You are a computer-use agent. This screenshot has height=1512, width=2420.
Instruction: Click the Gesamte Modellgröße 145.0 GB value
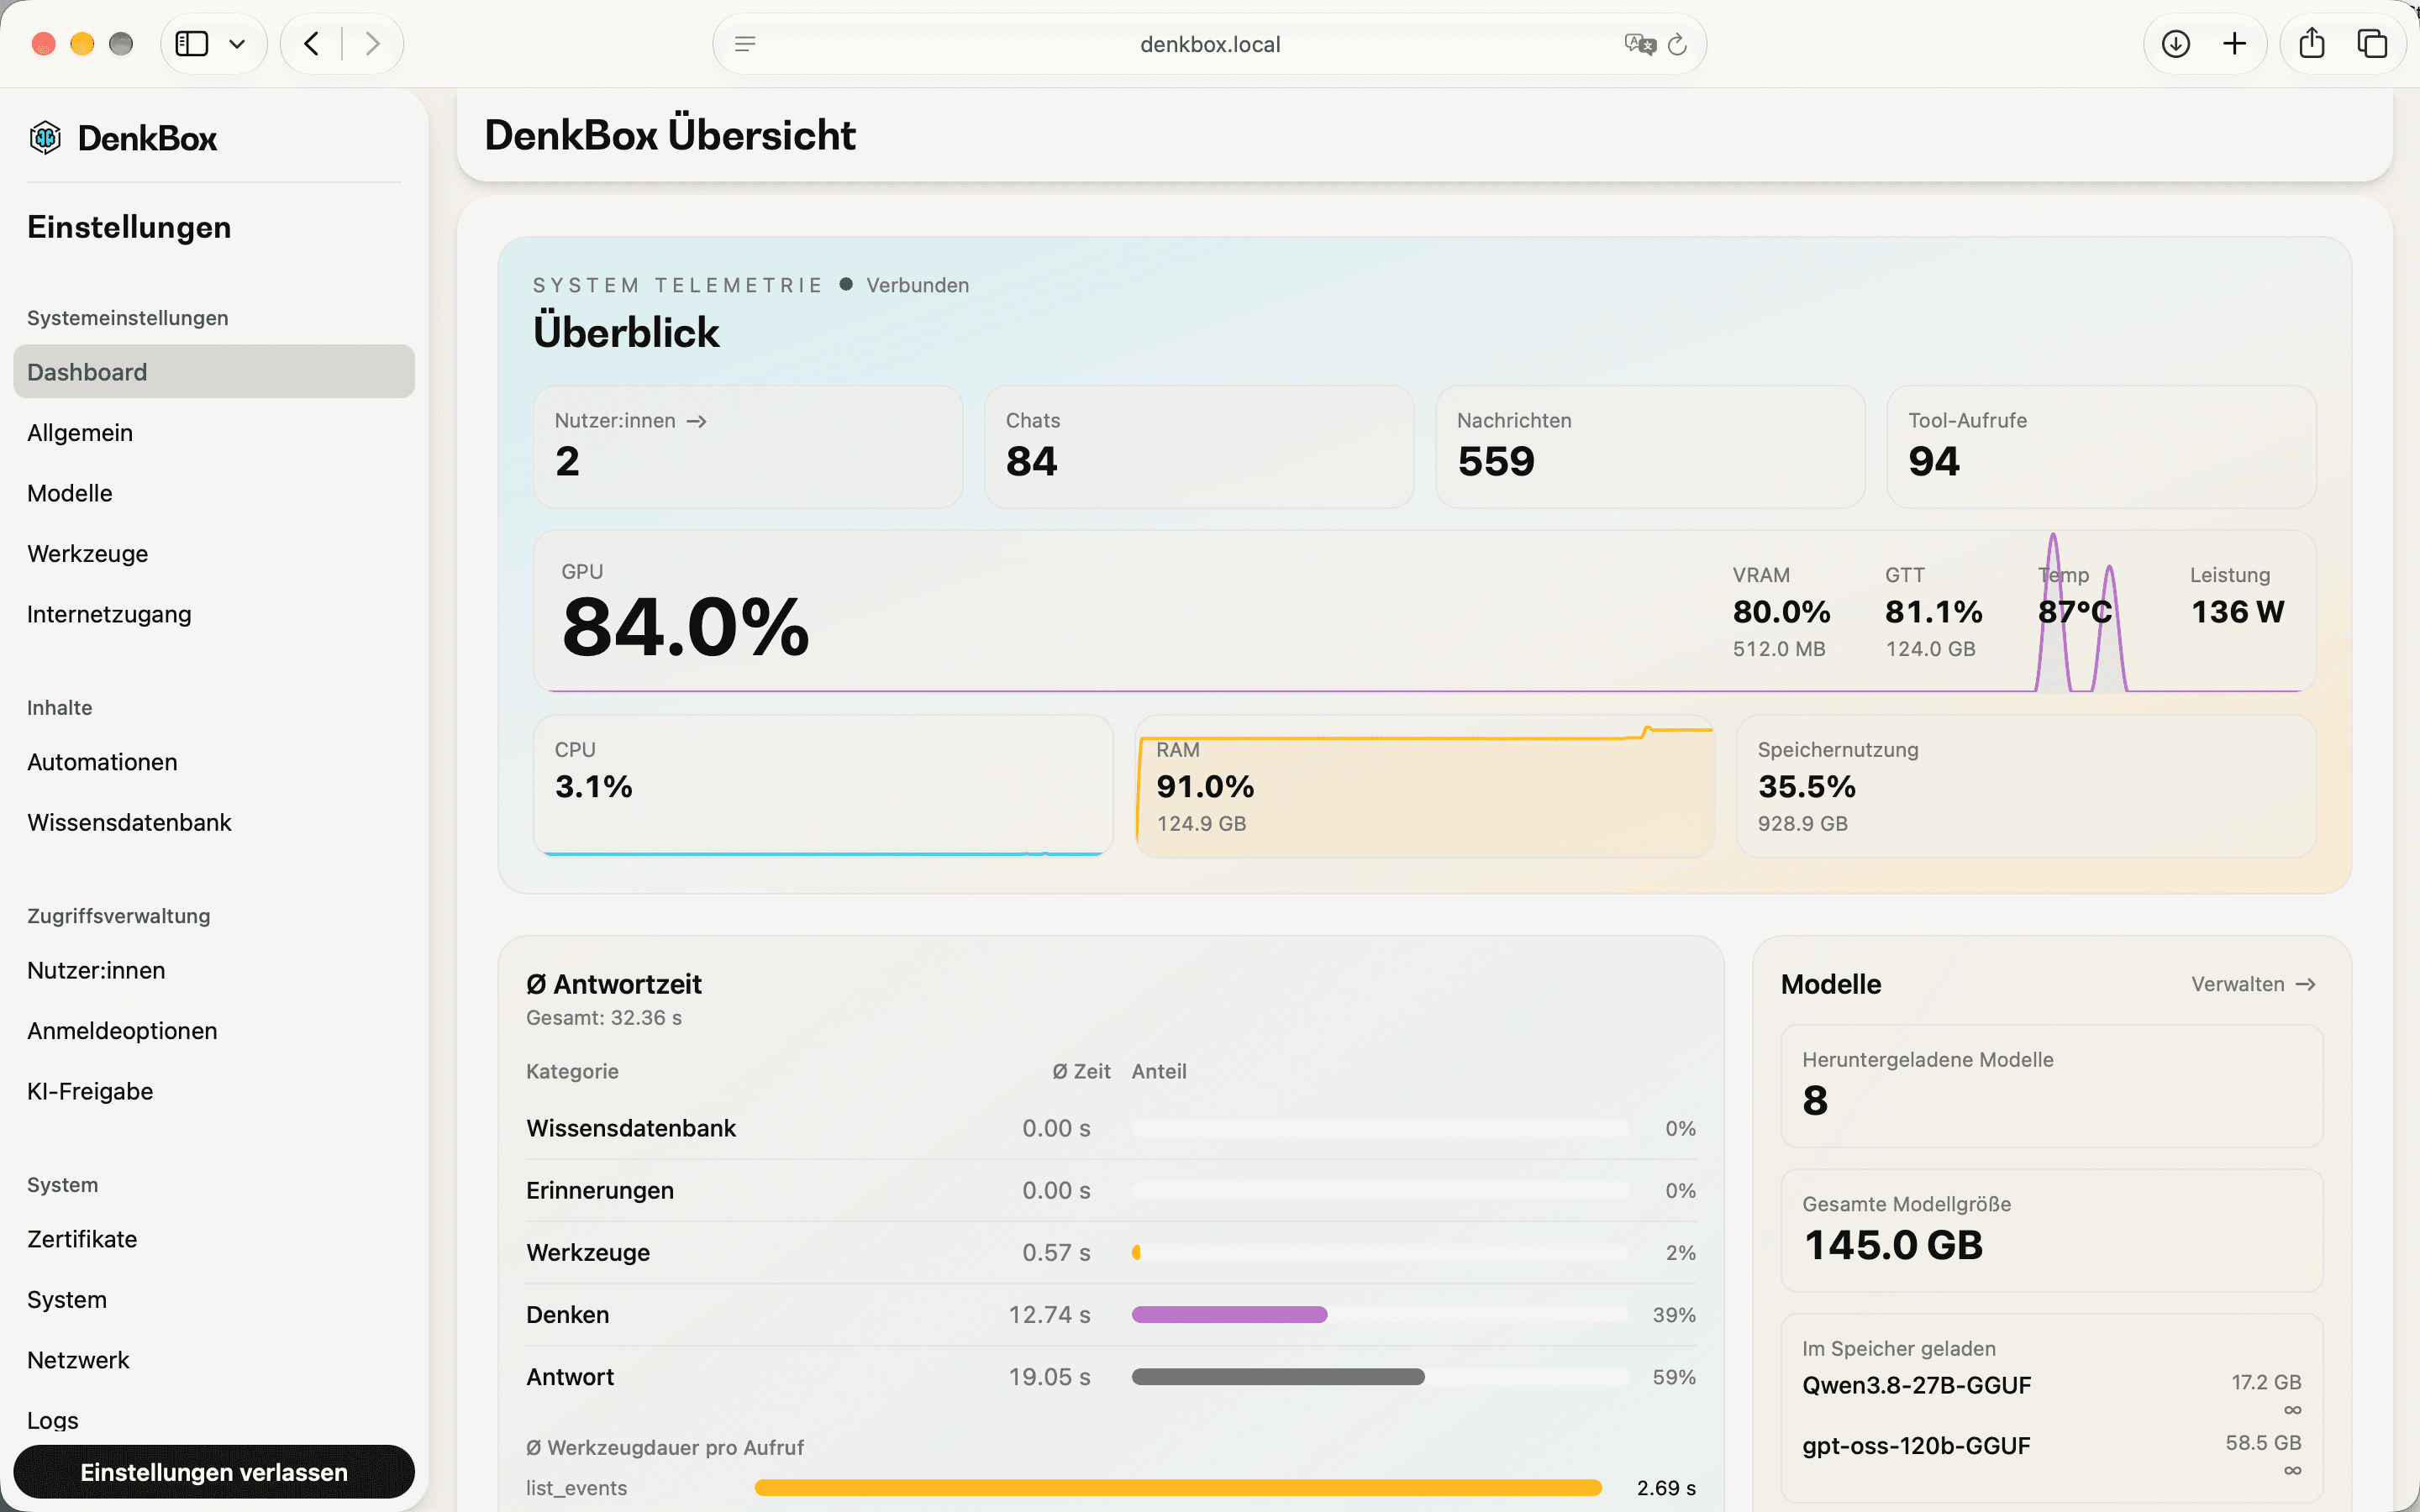click(x=1893, y=1245)
